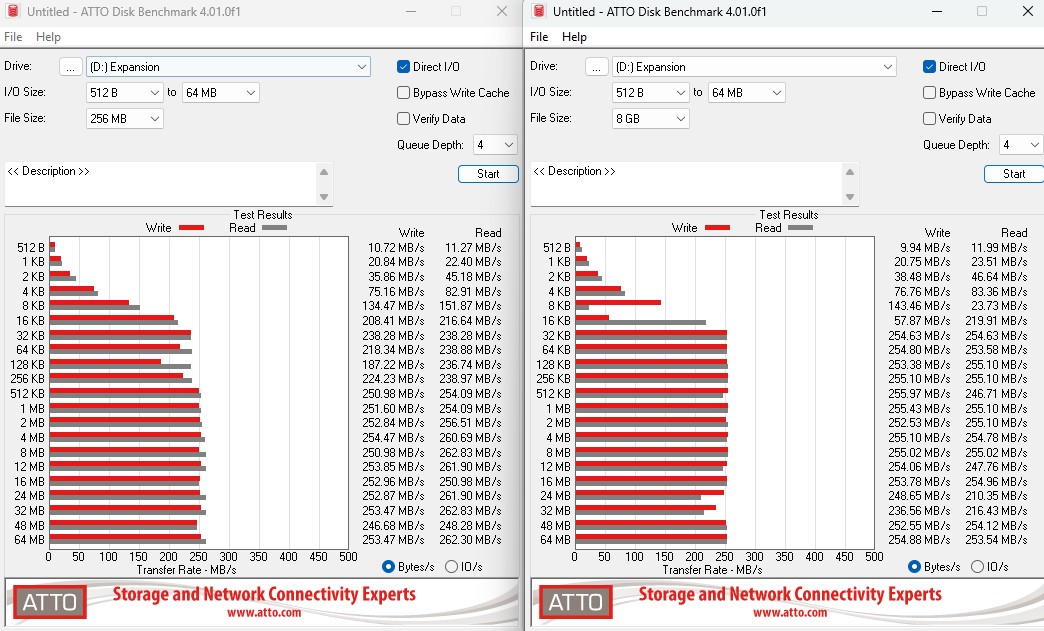The image size is (1044, 631).
Task: Click Start button in right window
Action: pyautogui.click(x=1013, y=174)
